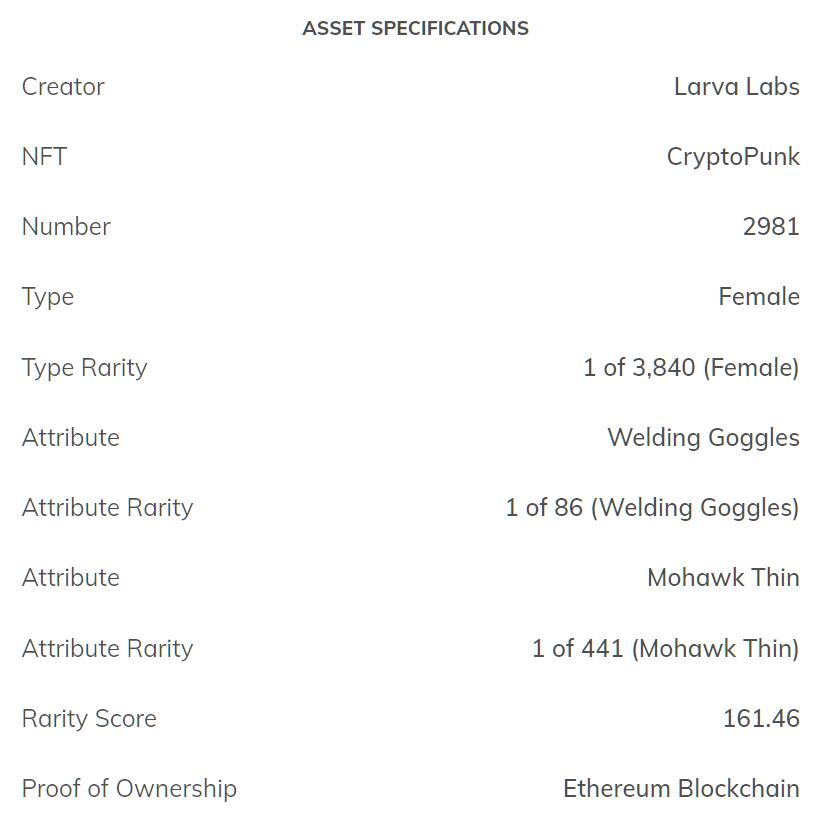Click the Proof of Ownership label
This screenshot has height=820, width=816.
click(x=129, y=789)
